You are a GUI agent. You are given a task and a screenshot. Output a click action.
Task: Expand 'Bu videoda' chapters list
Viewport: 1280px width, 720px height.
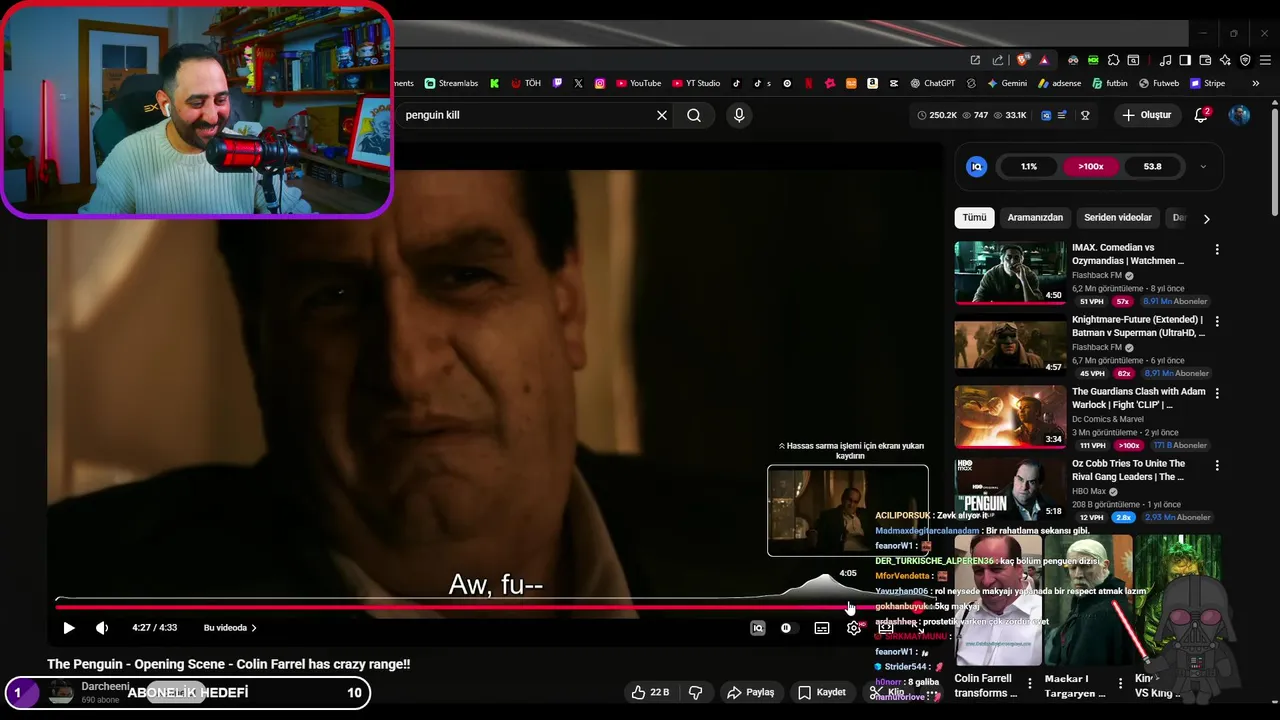230,628
